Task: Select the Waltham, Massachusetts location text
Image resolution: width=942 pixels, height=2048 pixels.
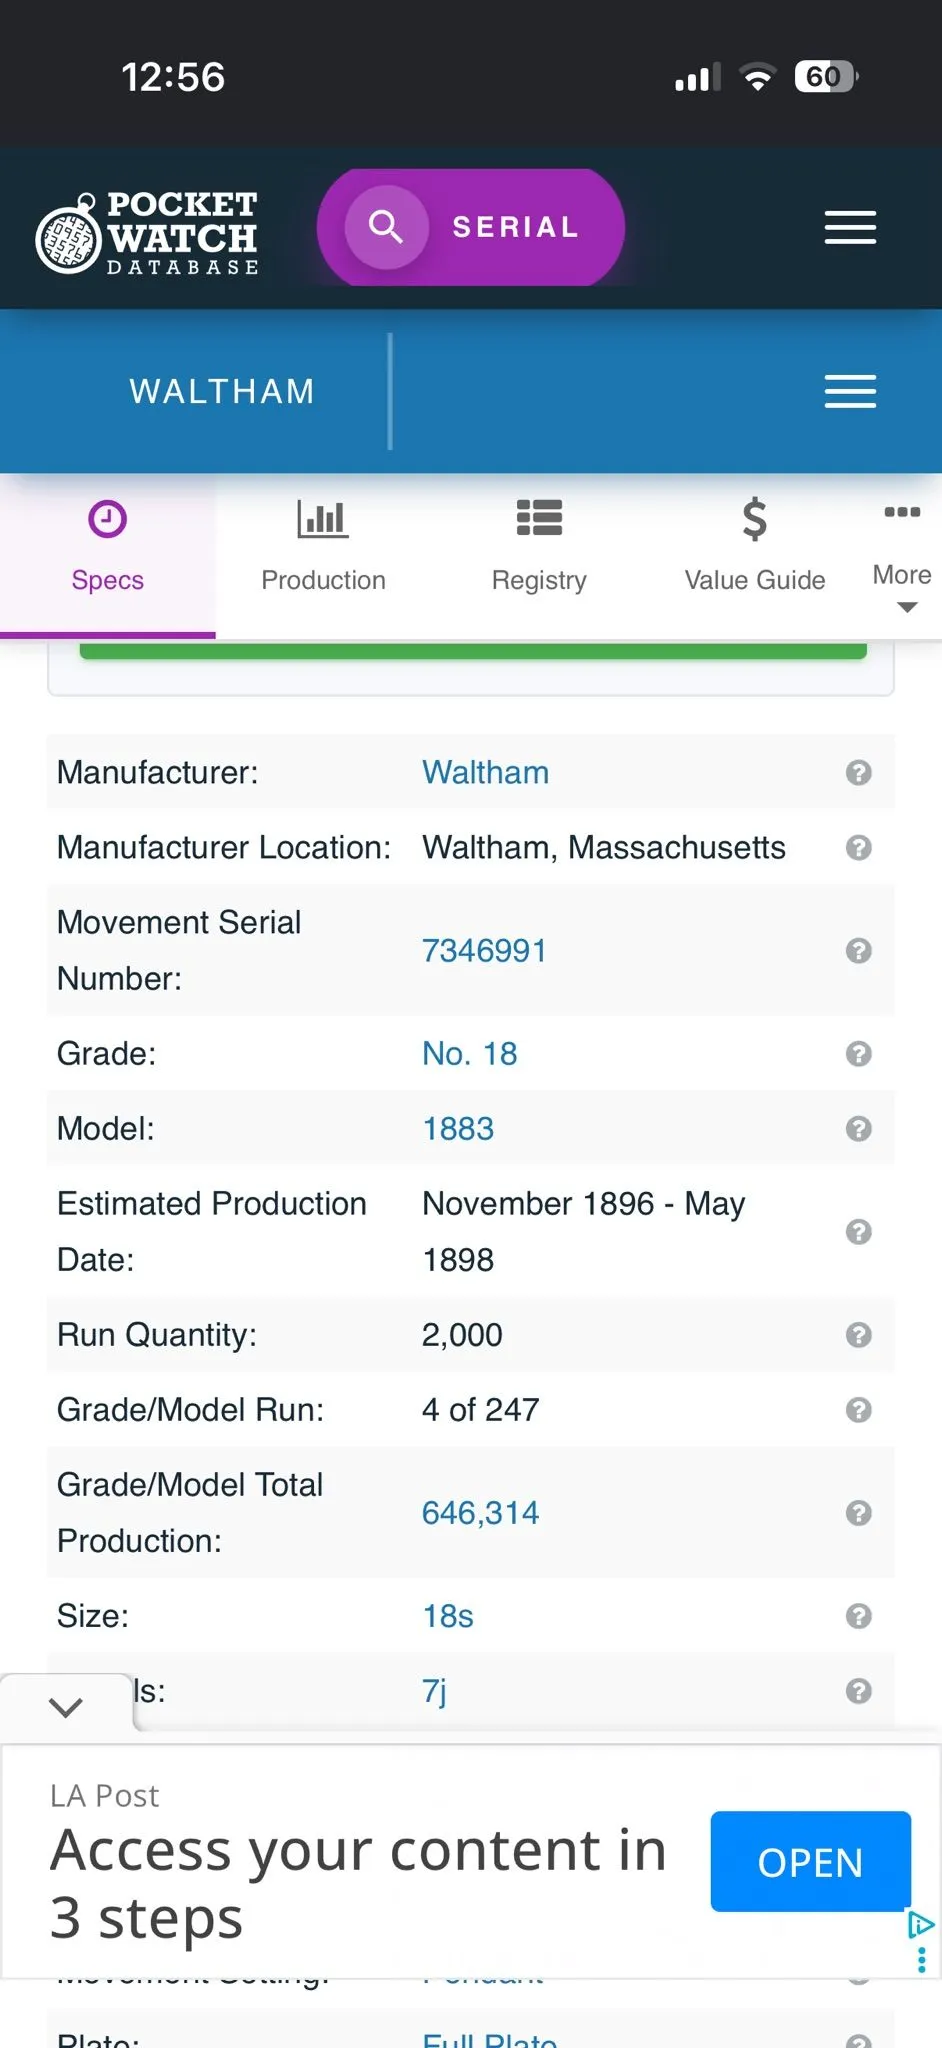Action: click(x=604, y=847)
